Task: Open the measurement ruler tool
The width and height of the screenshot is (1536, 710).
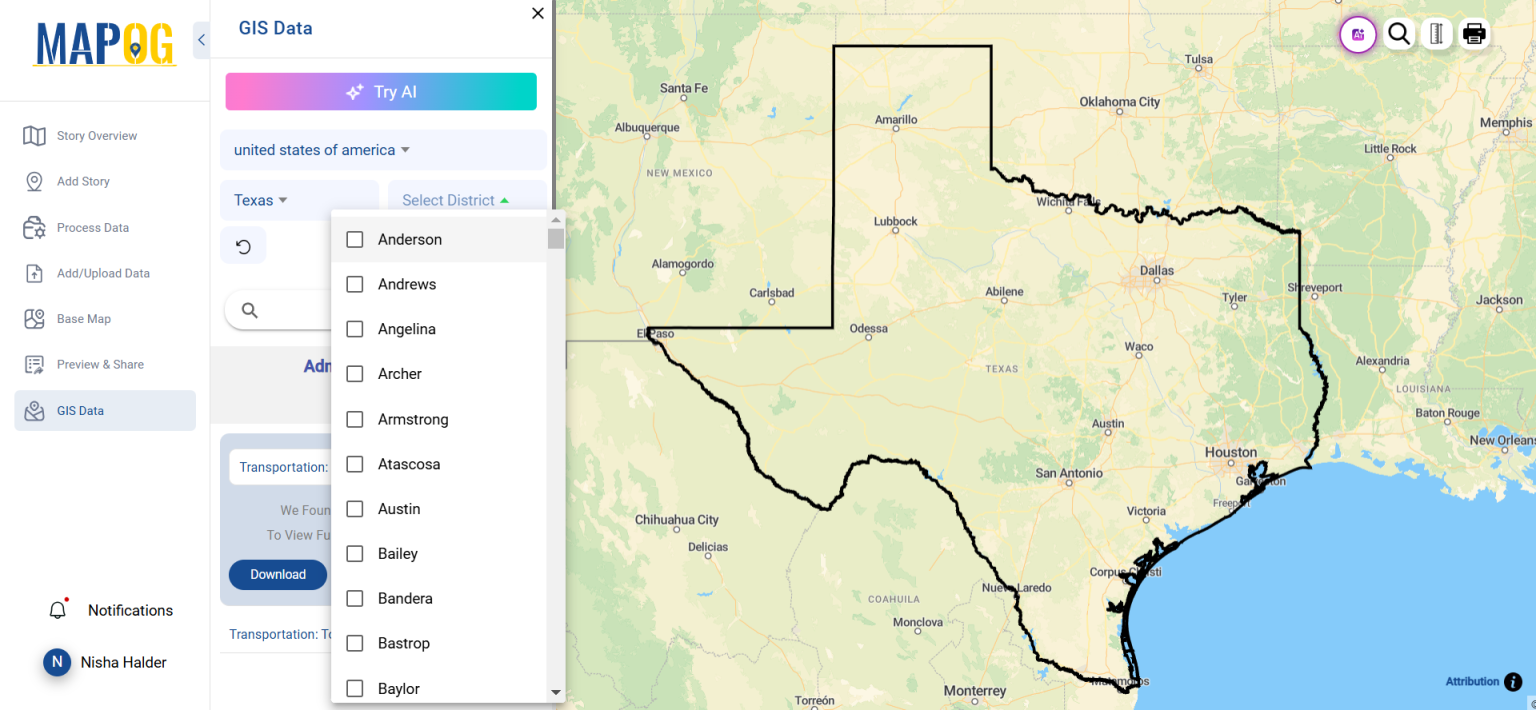Action: [1436, 33]
